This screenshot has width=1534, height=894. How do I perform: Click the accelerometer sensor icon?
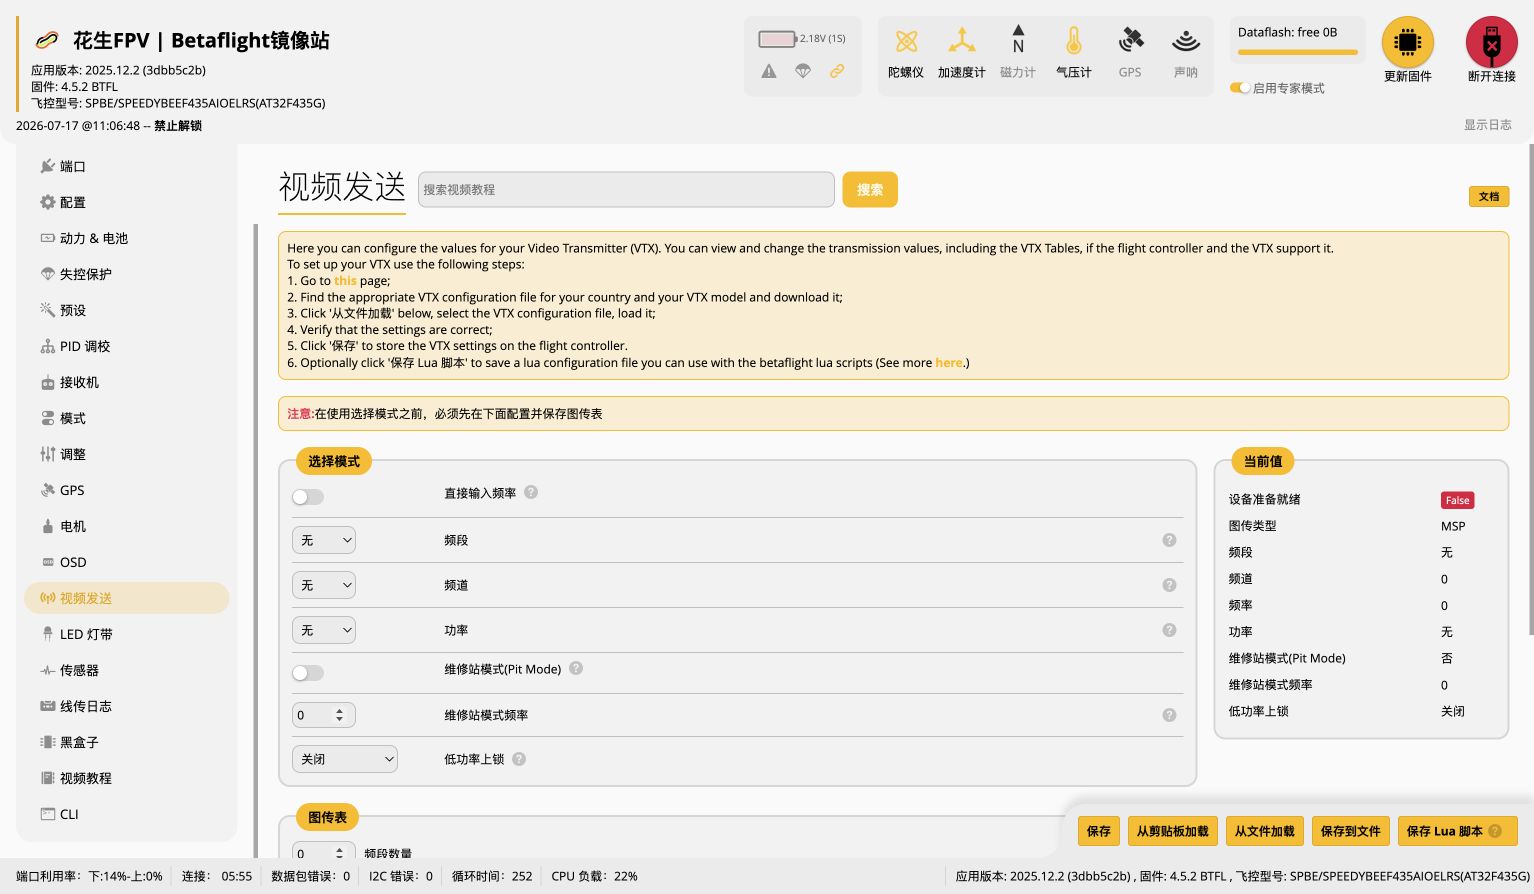click(961, 41)
